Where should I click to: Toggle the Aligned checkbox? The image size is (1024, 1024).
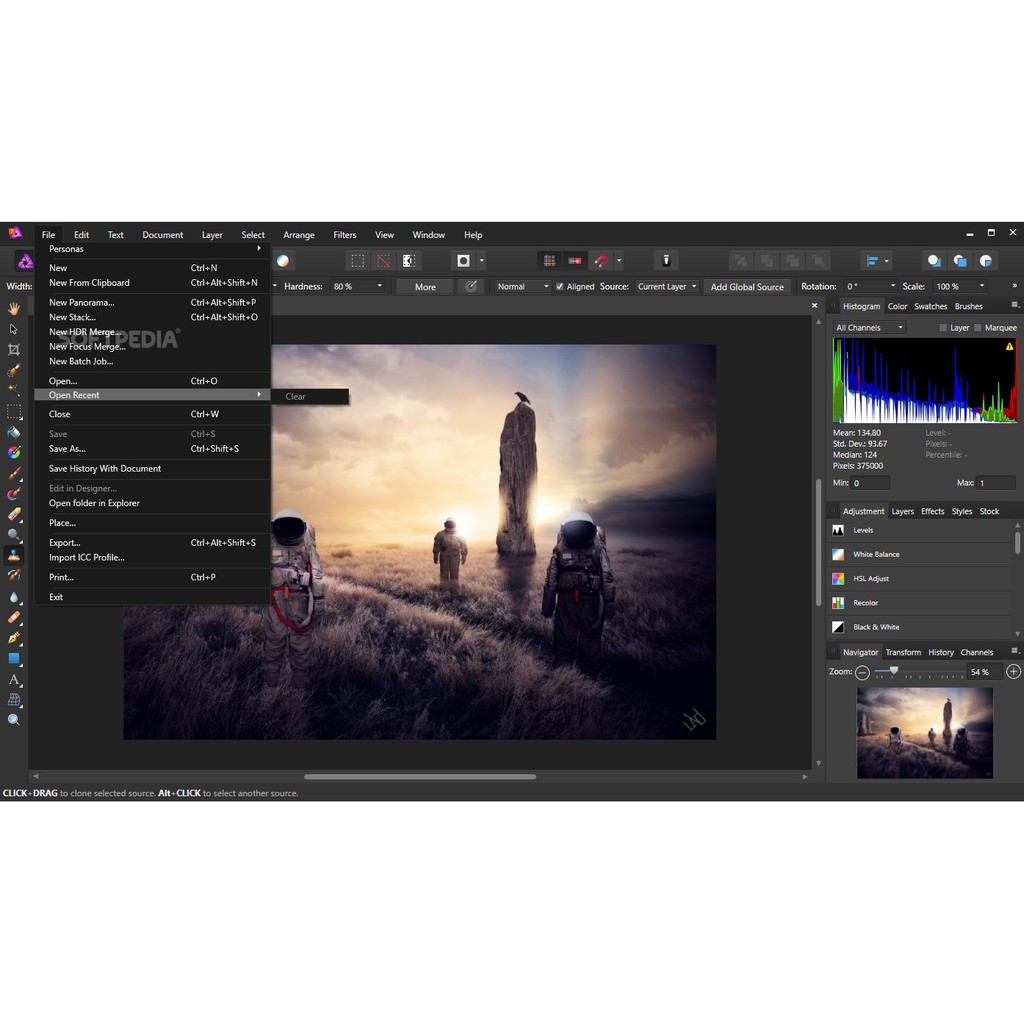coord(560,287)
